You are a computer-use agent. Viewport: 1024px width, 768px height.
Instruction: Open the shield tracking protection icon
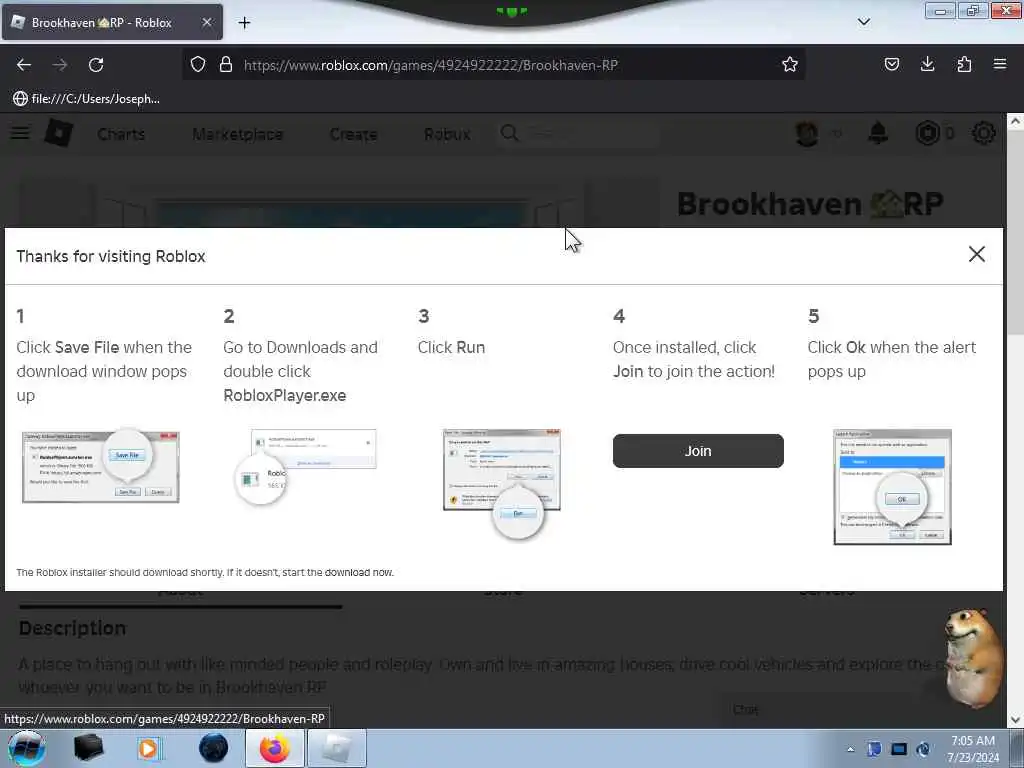198,65
